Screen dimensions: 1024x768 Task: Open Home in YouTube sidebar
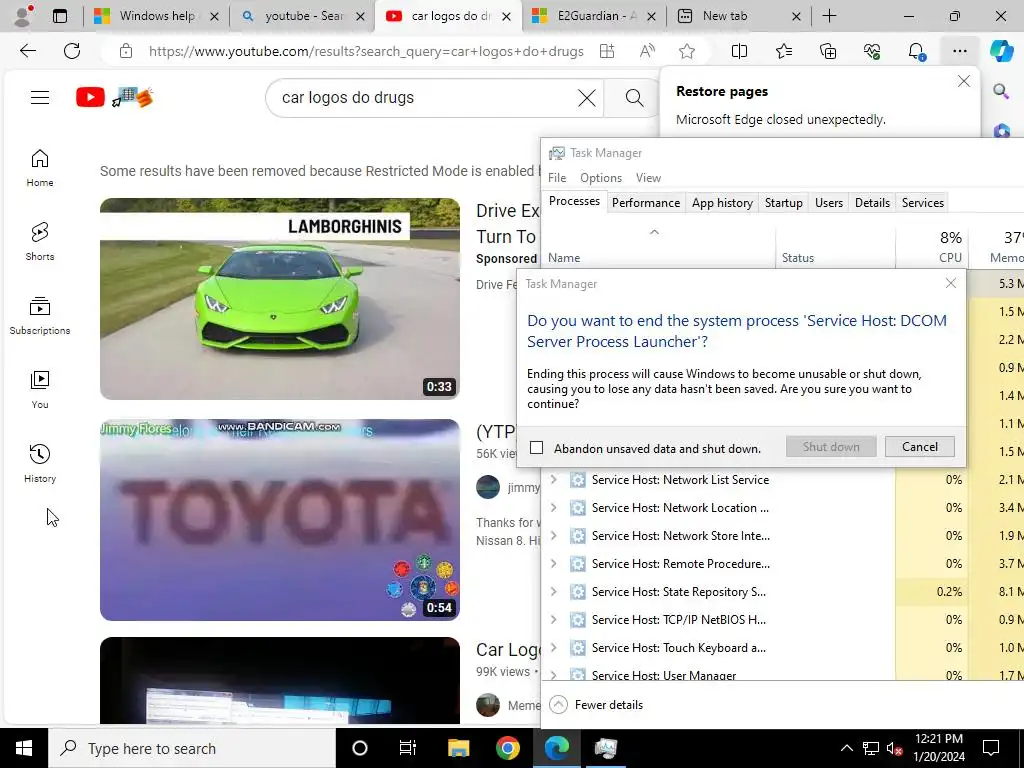click(40, 168)
